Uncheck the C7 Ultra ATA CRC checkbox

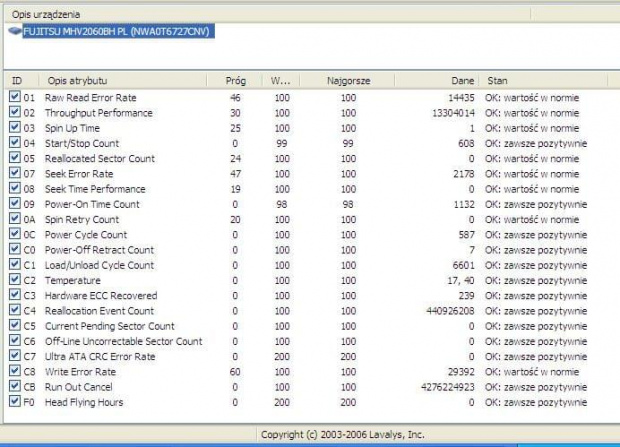pos(15,356)
